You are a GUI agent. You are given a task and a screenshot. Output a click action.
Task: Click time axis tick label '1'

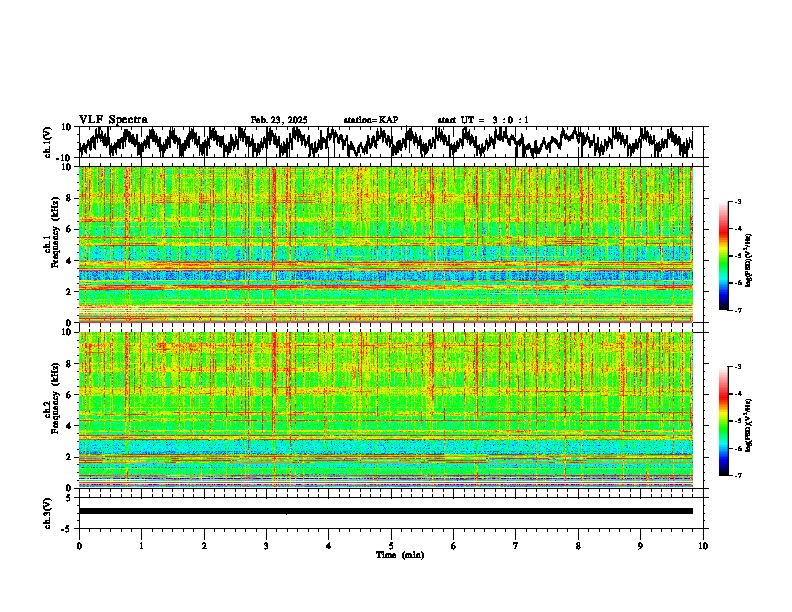[x=141, y=546]
